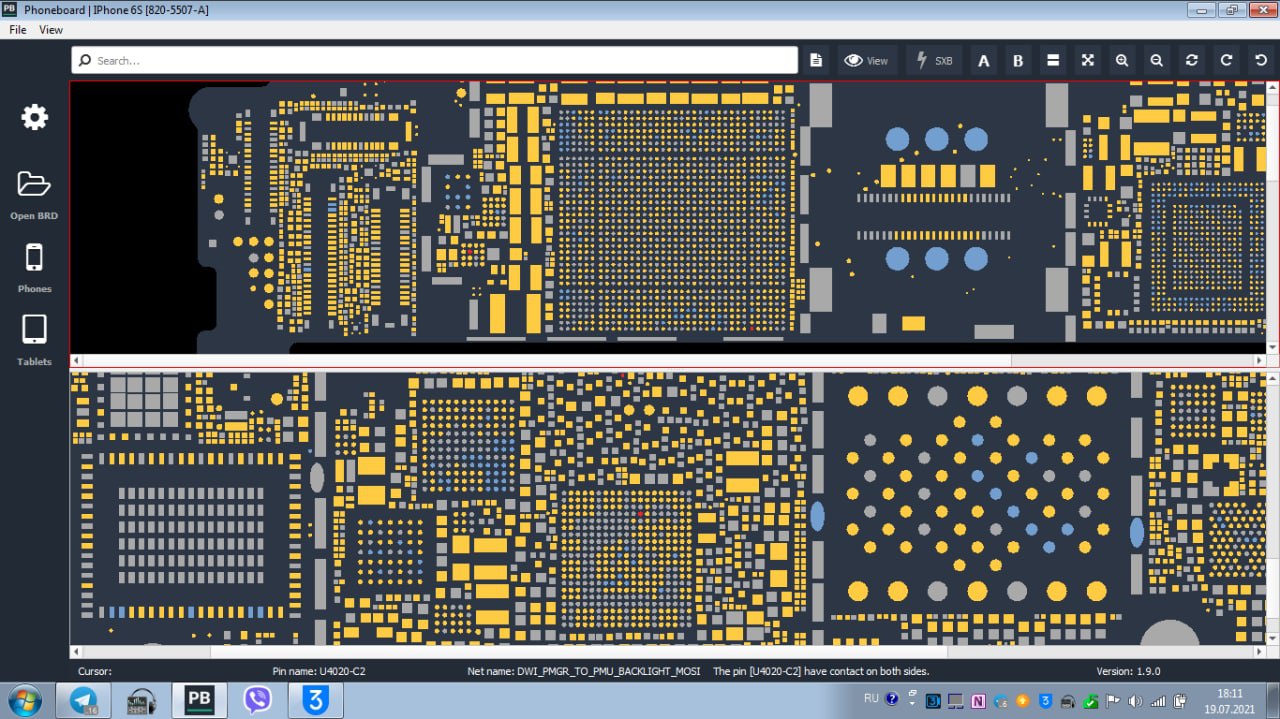The height and width of the screenshot is (719, 1280).
Task: Rotate the board clockwise
Action: 1226,60
